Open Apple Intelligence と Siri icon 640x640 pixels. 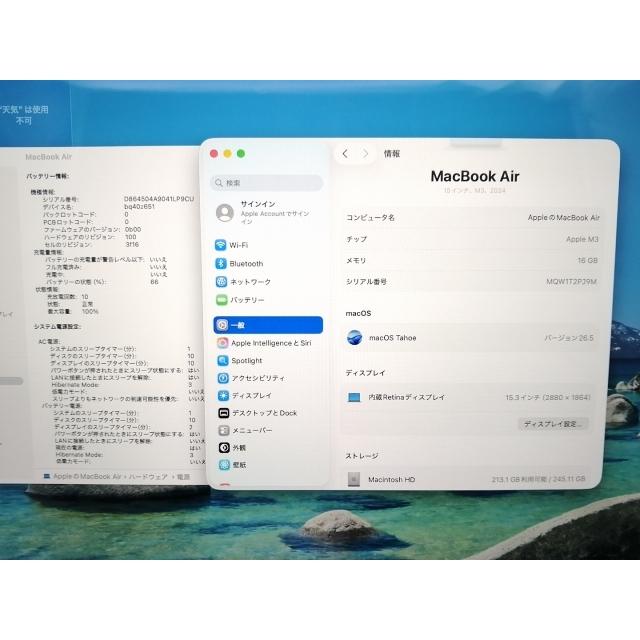point(223,343)
